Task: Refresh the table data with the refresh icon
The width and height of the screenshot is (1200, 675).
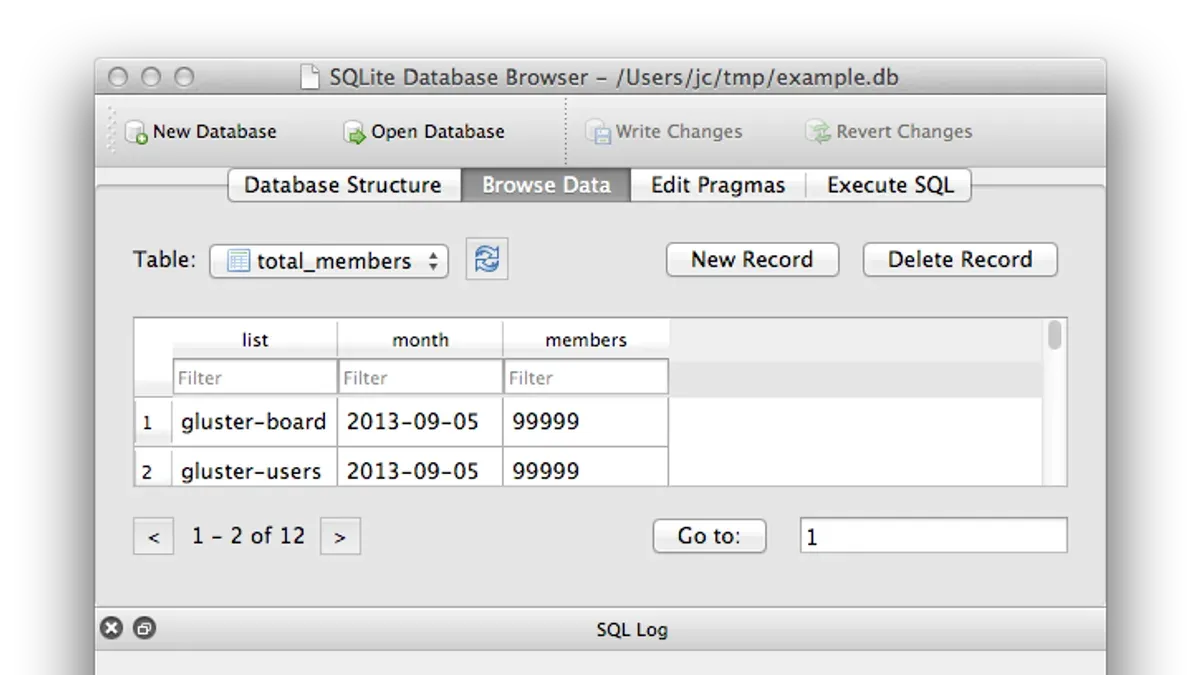Action: [x=487, y=260]
